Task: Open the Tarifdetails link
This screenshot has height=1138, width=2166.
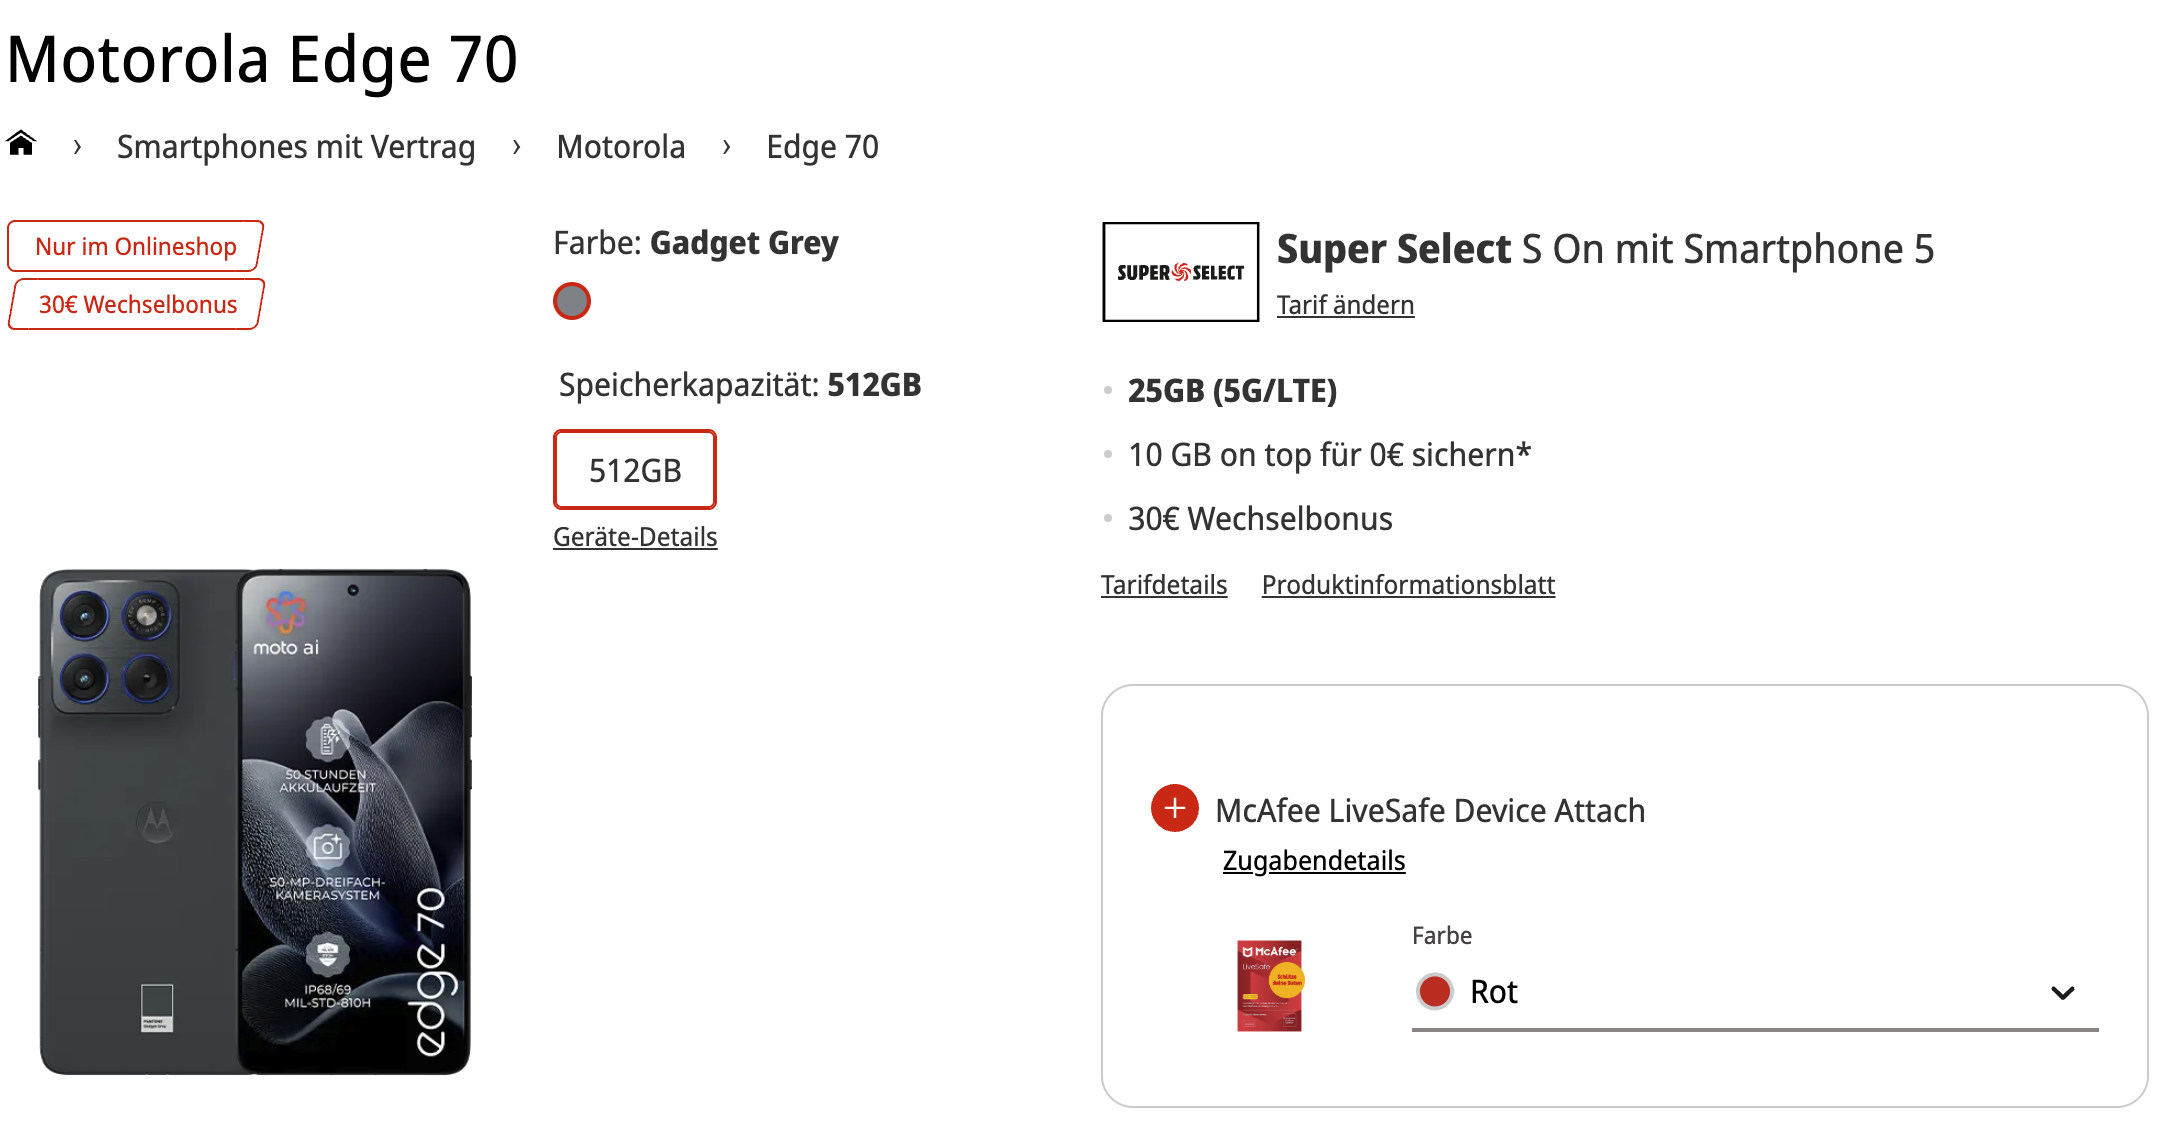Action: (1164, 585)
